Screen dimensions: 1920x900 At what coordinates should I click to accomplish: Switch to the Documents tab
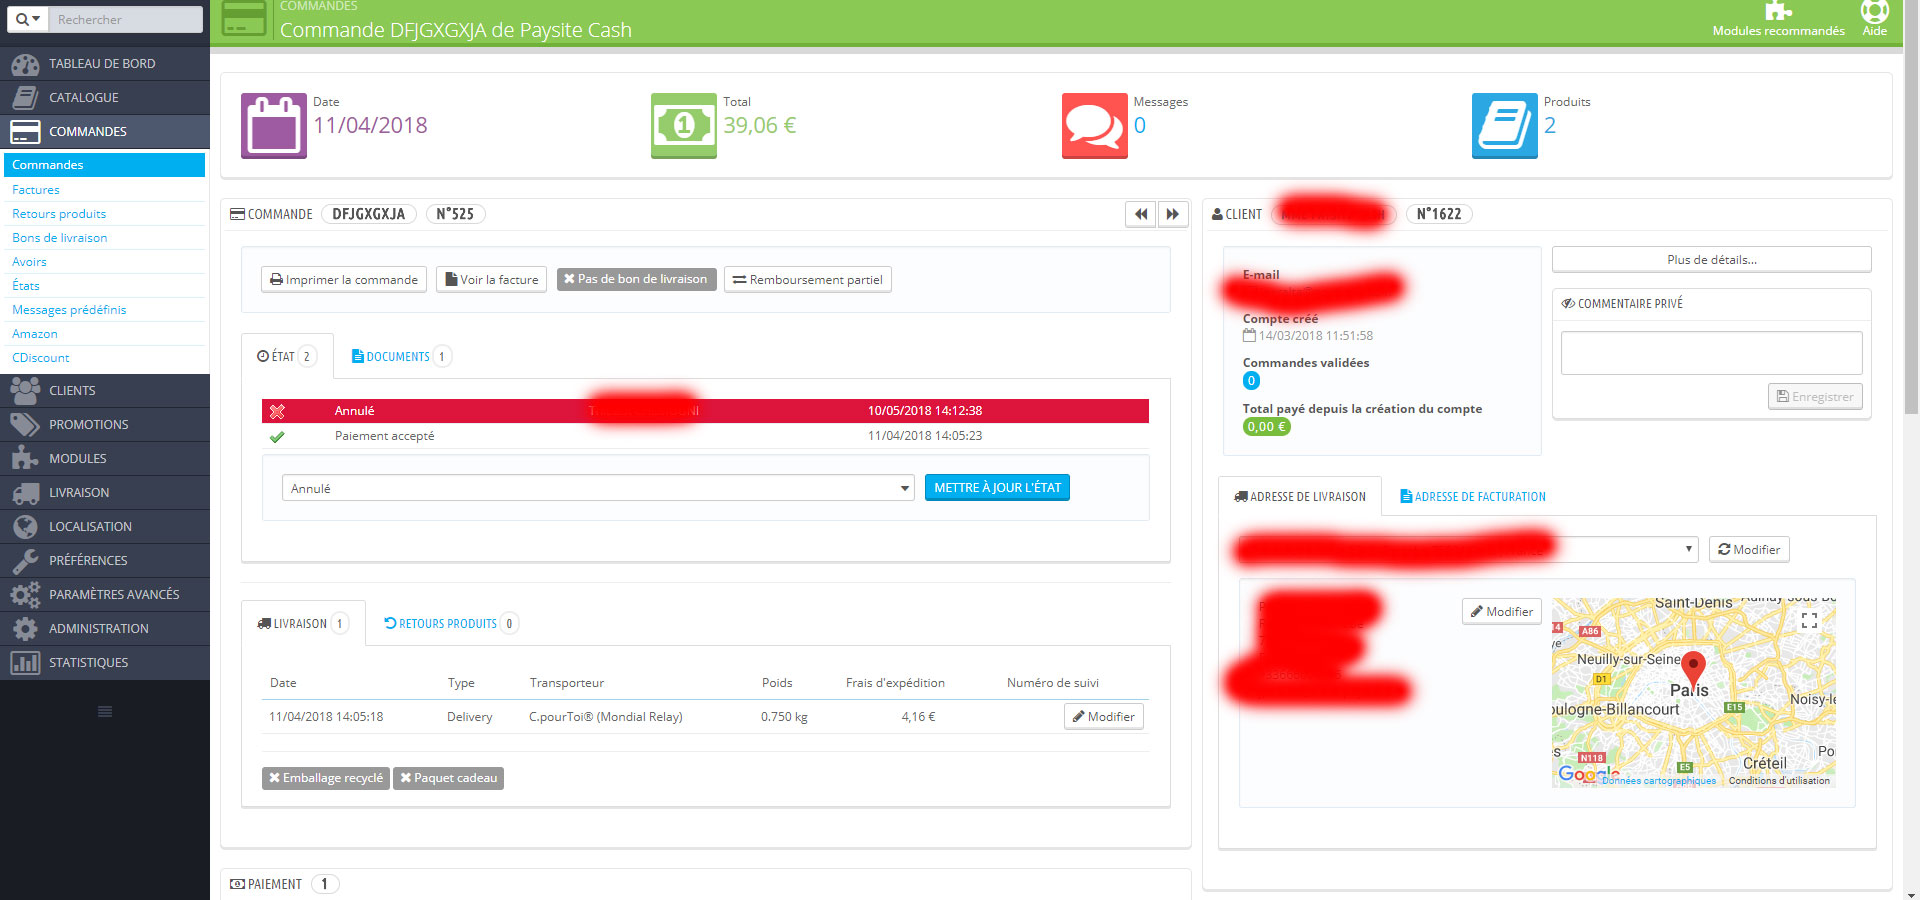(400, 356)
